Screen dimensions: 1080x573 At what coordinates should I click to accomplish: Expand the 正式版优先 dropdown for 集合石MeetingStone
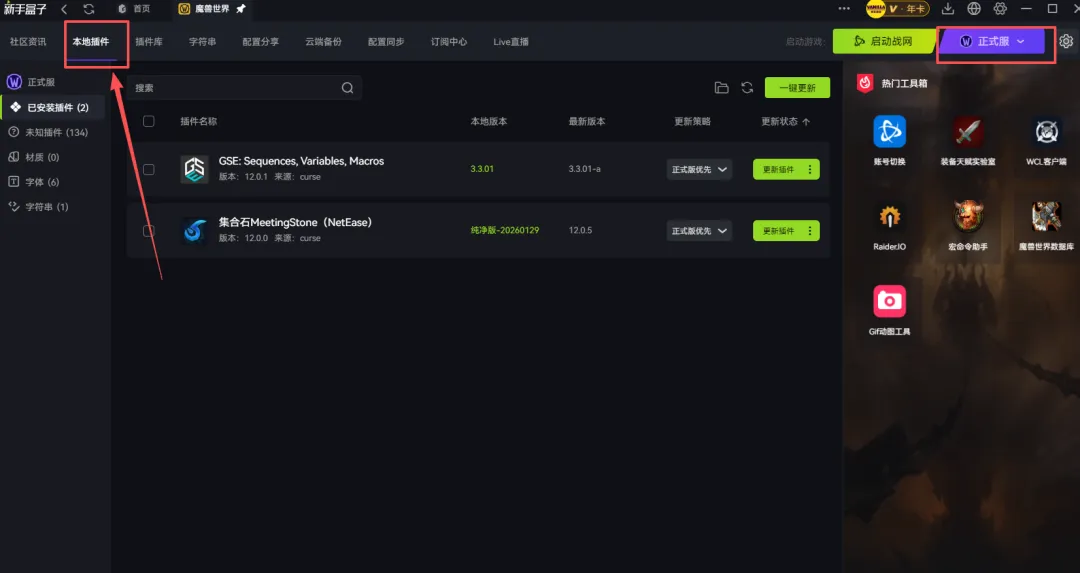pyautogui.click(x=699, y=230)
